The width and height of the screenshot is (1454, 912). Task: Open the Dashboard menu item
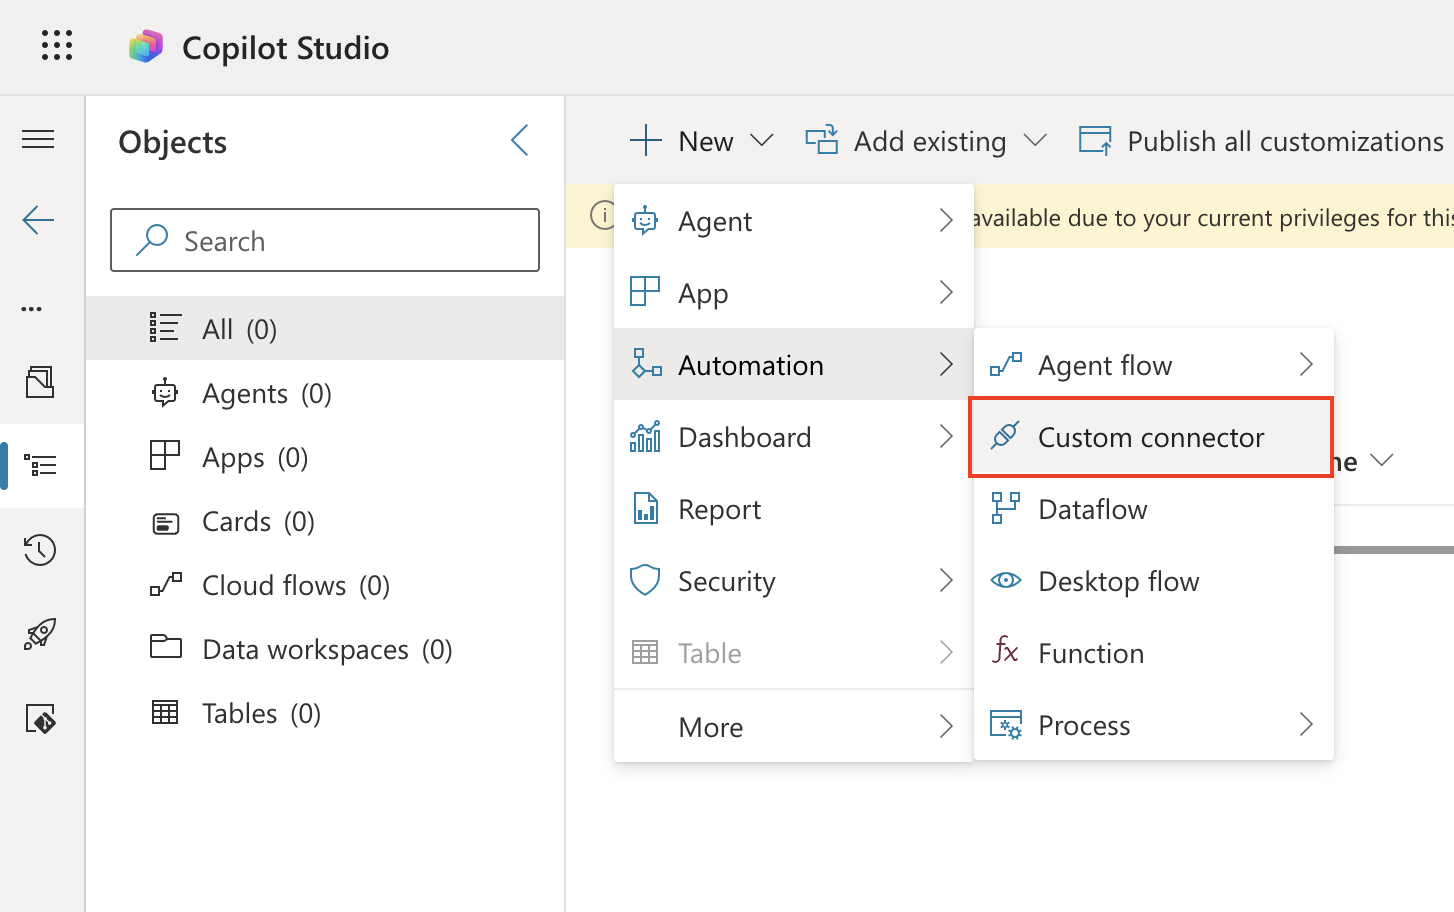coord(794,437)
